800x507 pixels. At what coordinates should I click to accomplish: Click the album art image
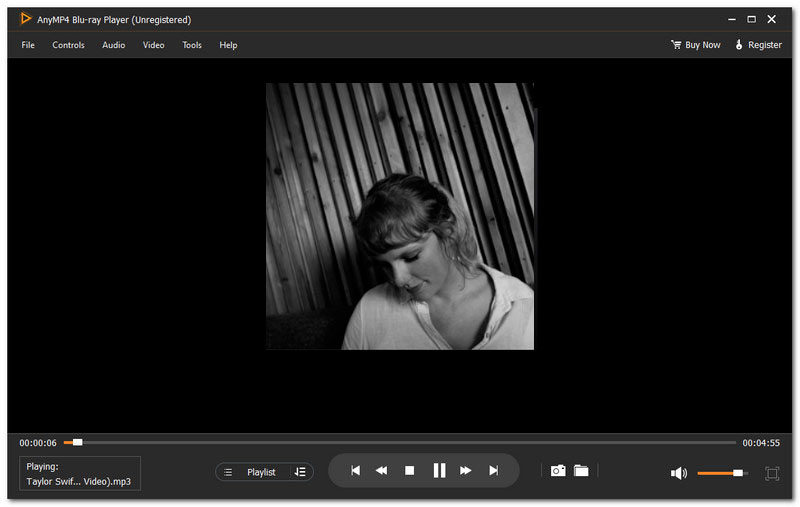click(400, 216)
